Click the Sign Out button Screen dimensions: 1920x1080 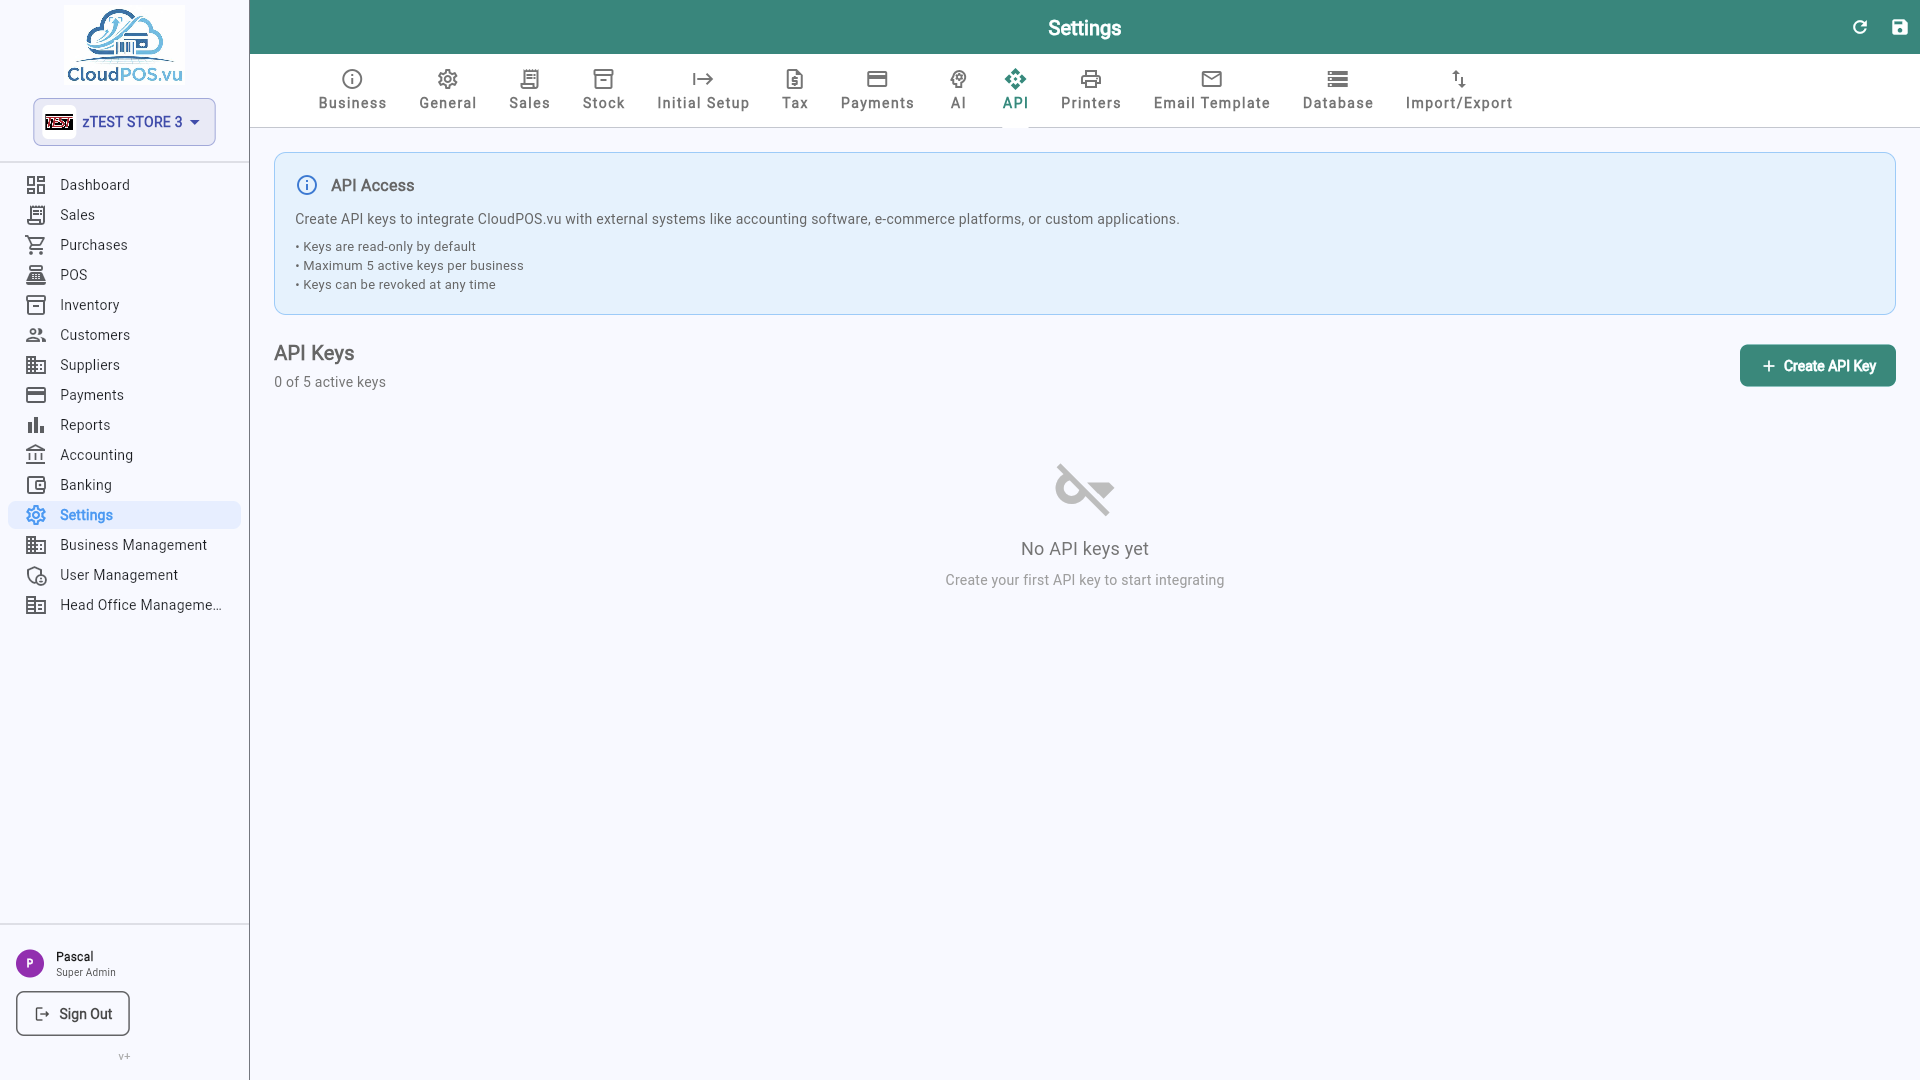tap(72, 1014)
